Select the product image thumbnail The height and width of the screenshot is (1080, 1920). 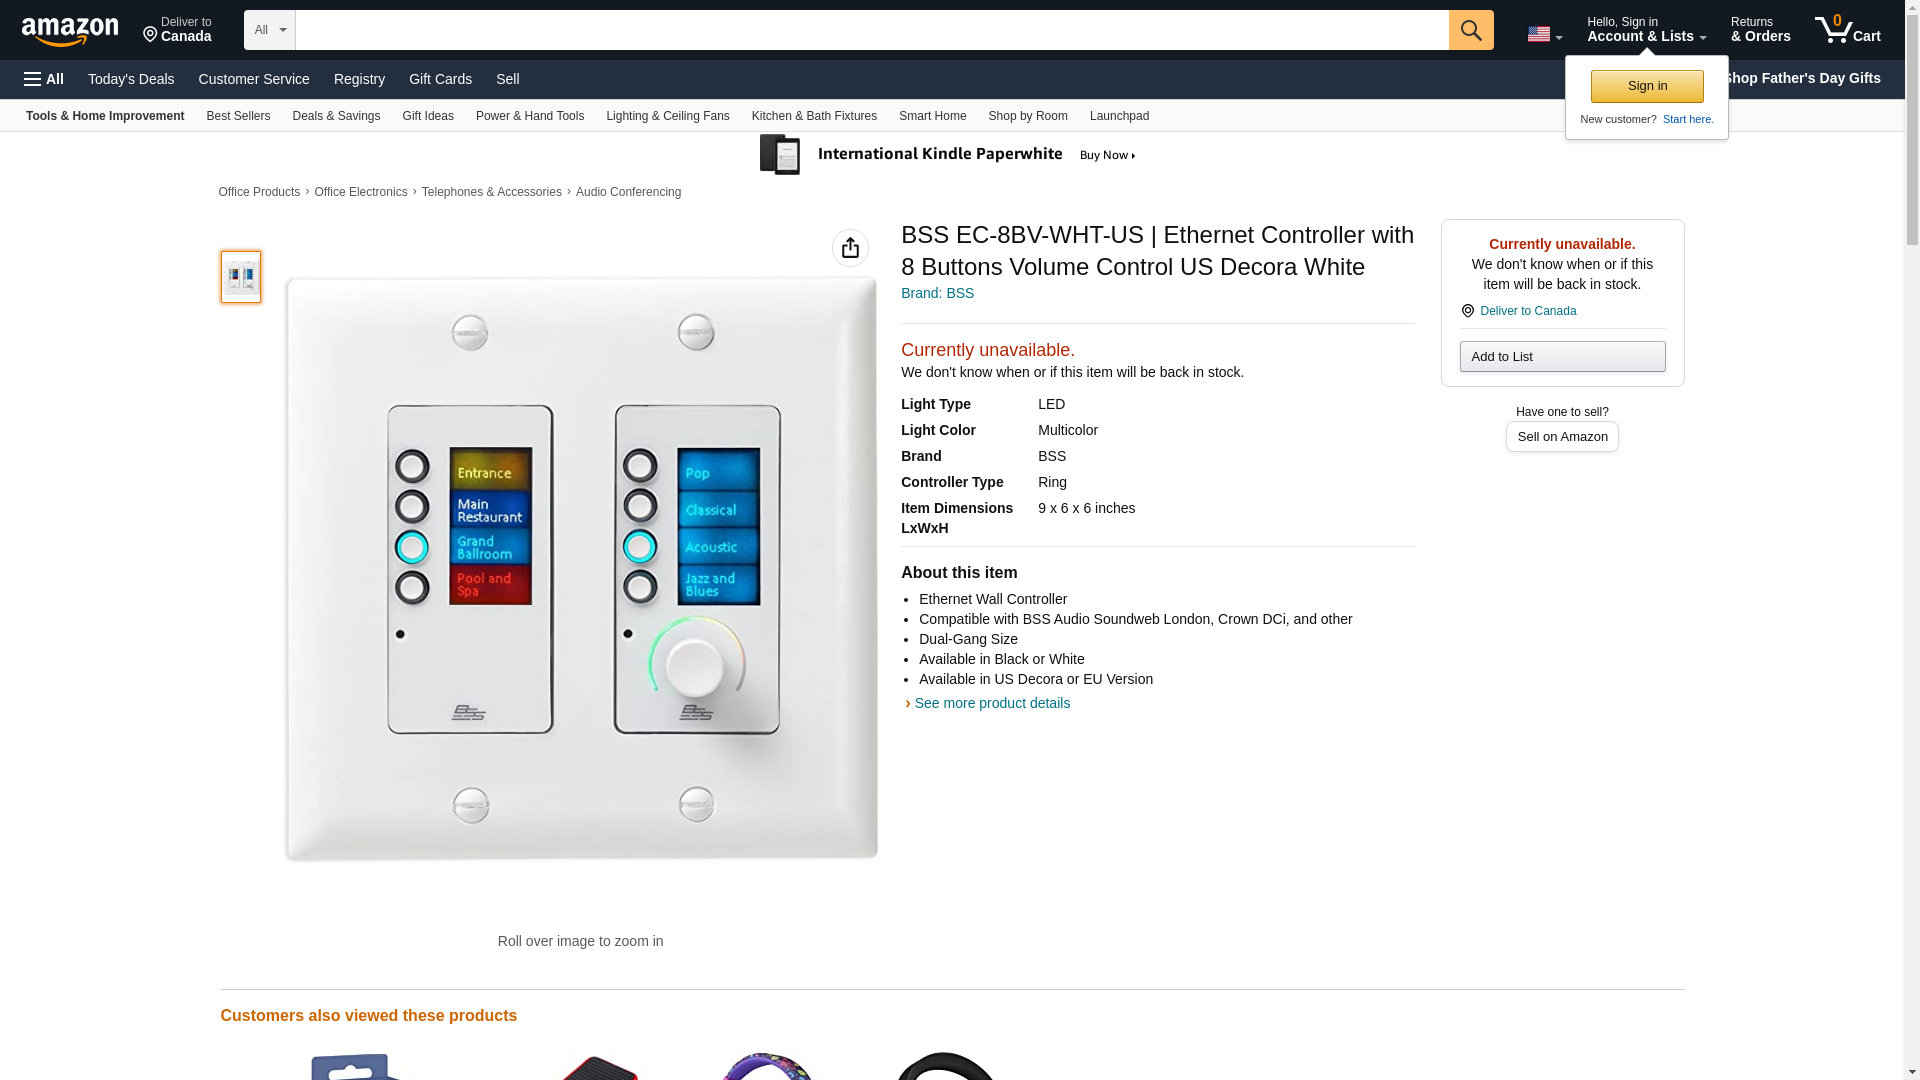point(240,277)
